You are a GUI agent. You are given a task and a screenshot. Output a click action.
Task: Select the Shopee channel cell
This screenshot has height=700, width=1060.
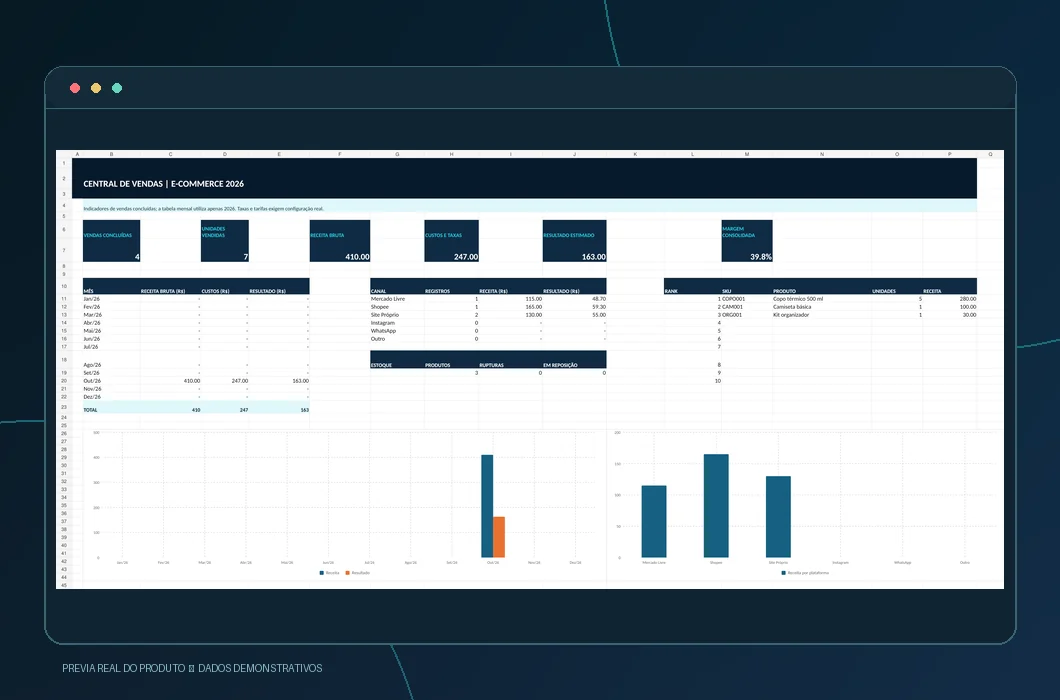[380, 307]
